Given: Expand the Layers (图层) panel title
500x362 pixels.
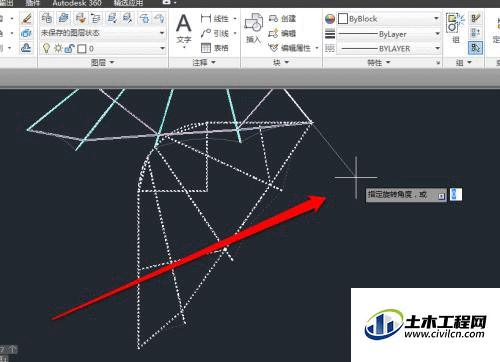Looking at the screenshot, I should 102,62.
